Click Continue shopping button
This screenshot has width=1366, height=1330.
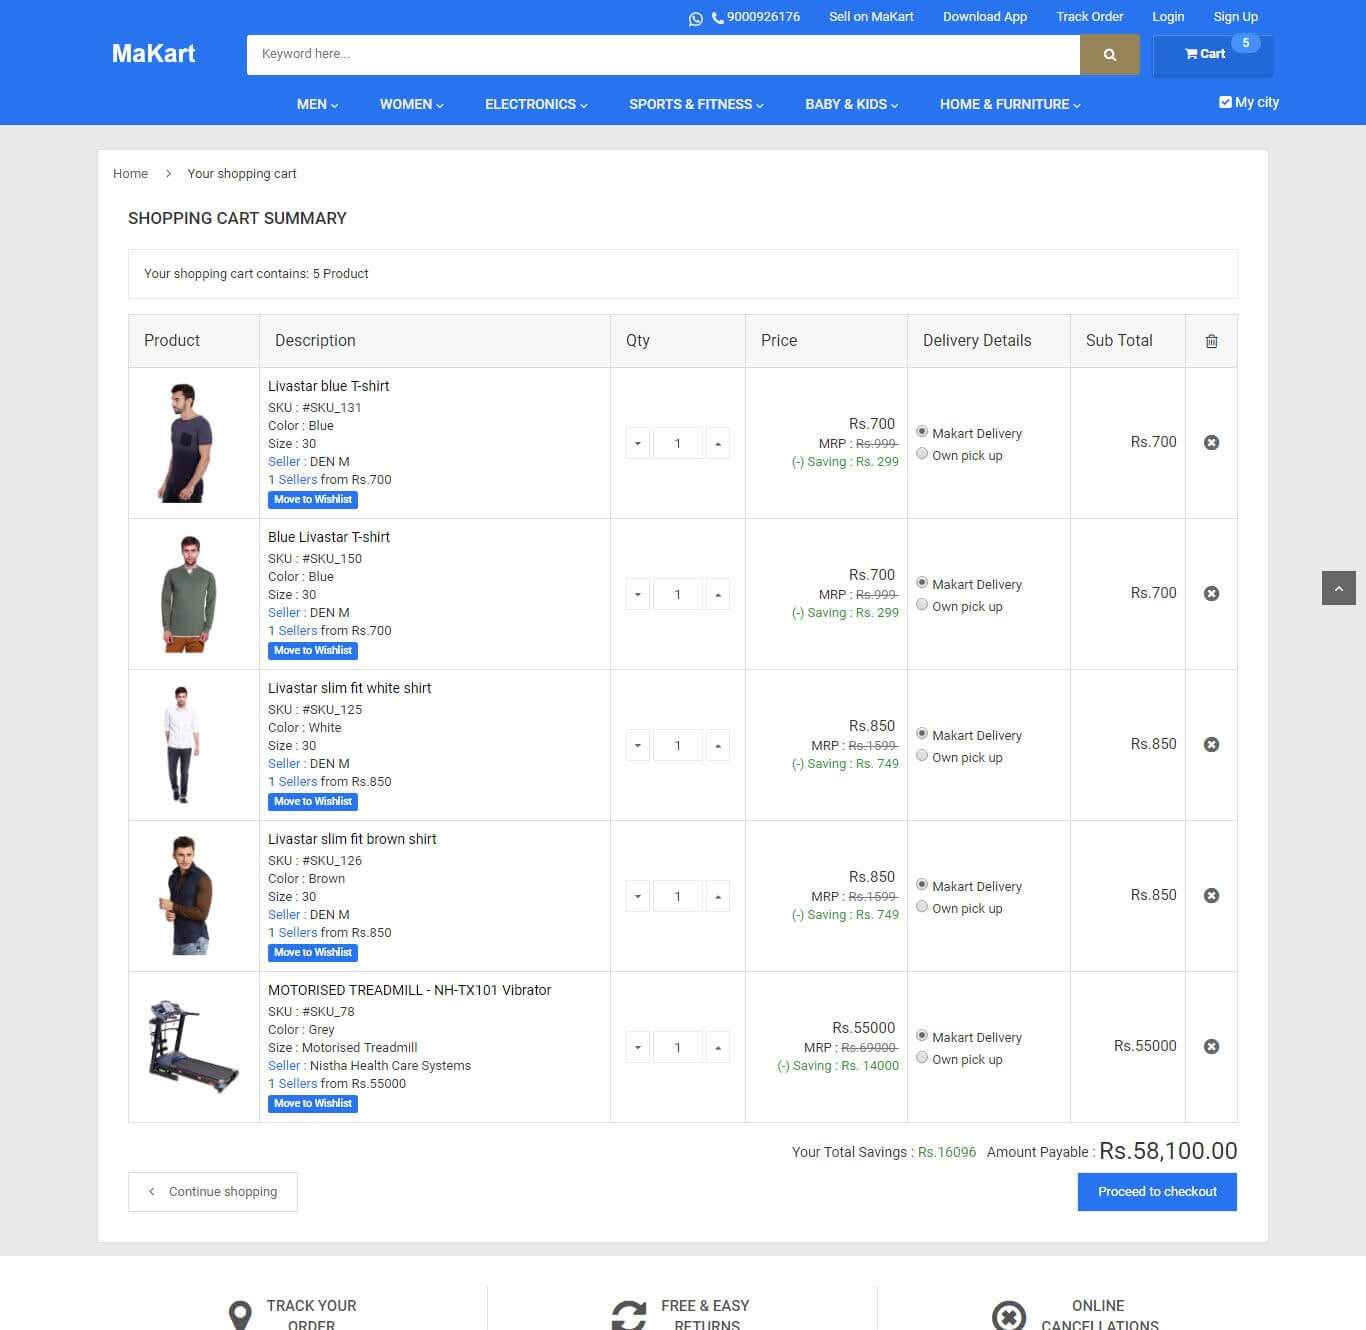pos(213,1192)
